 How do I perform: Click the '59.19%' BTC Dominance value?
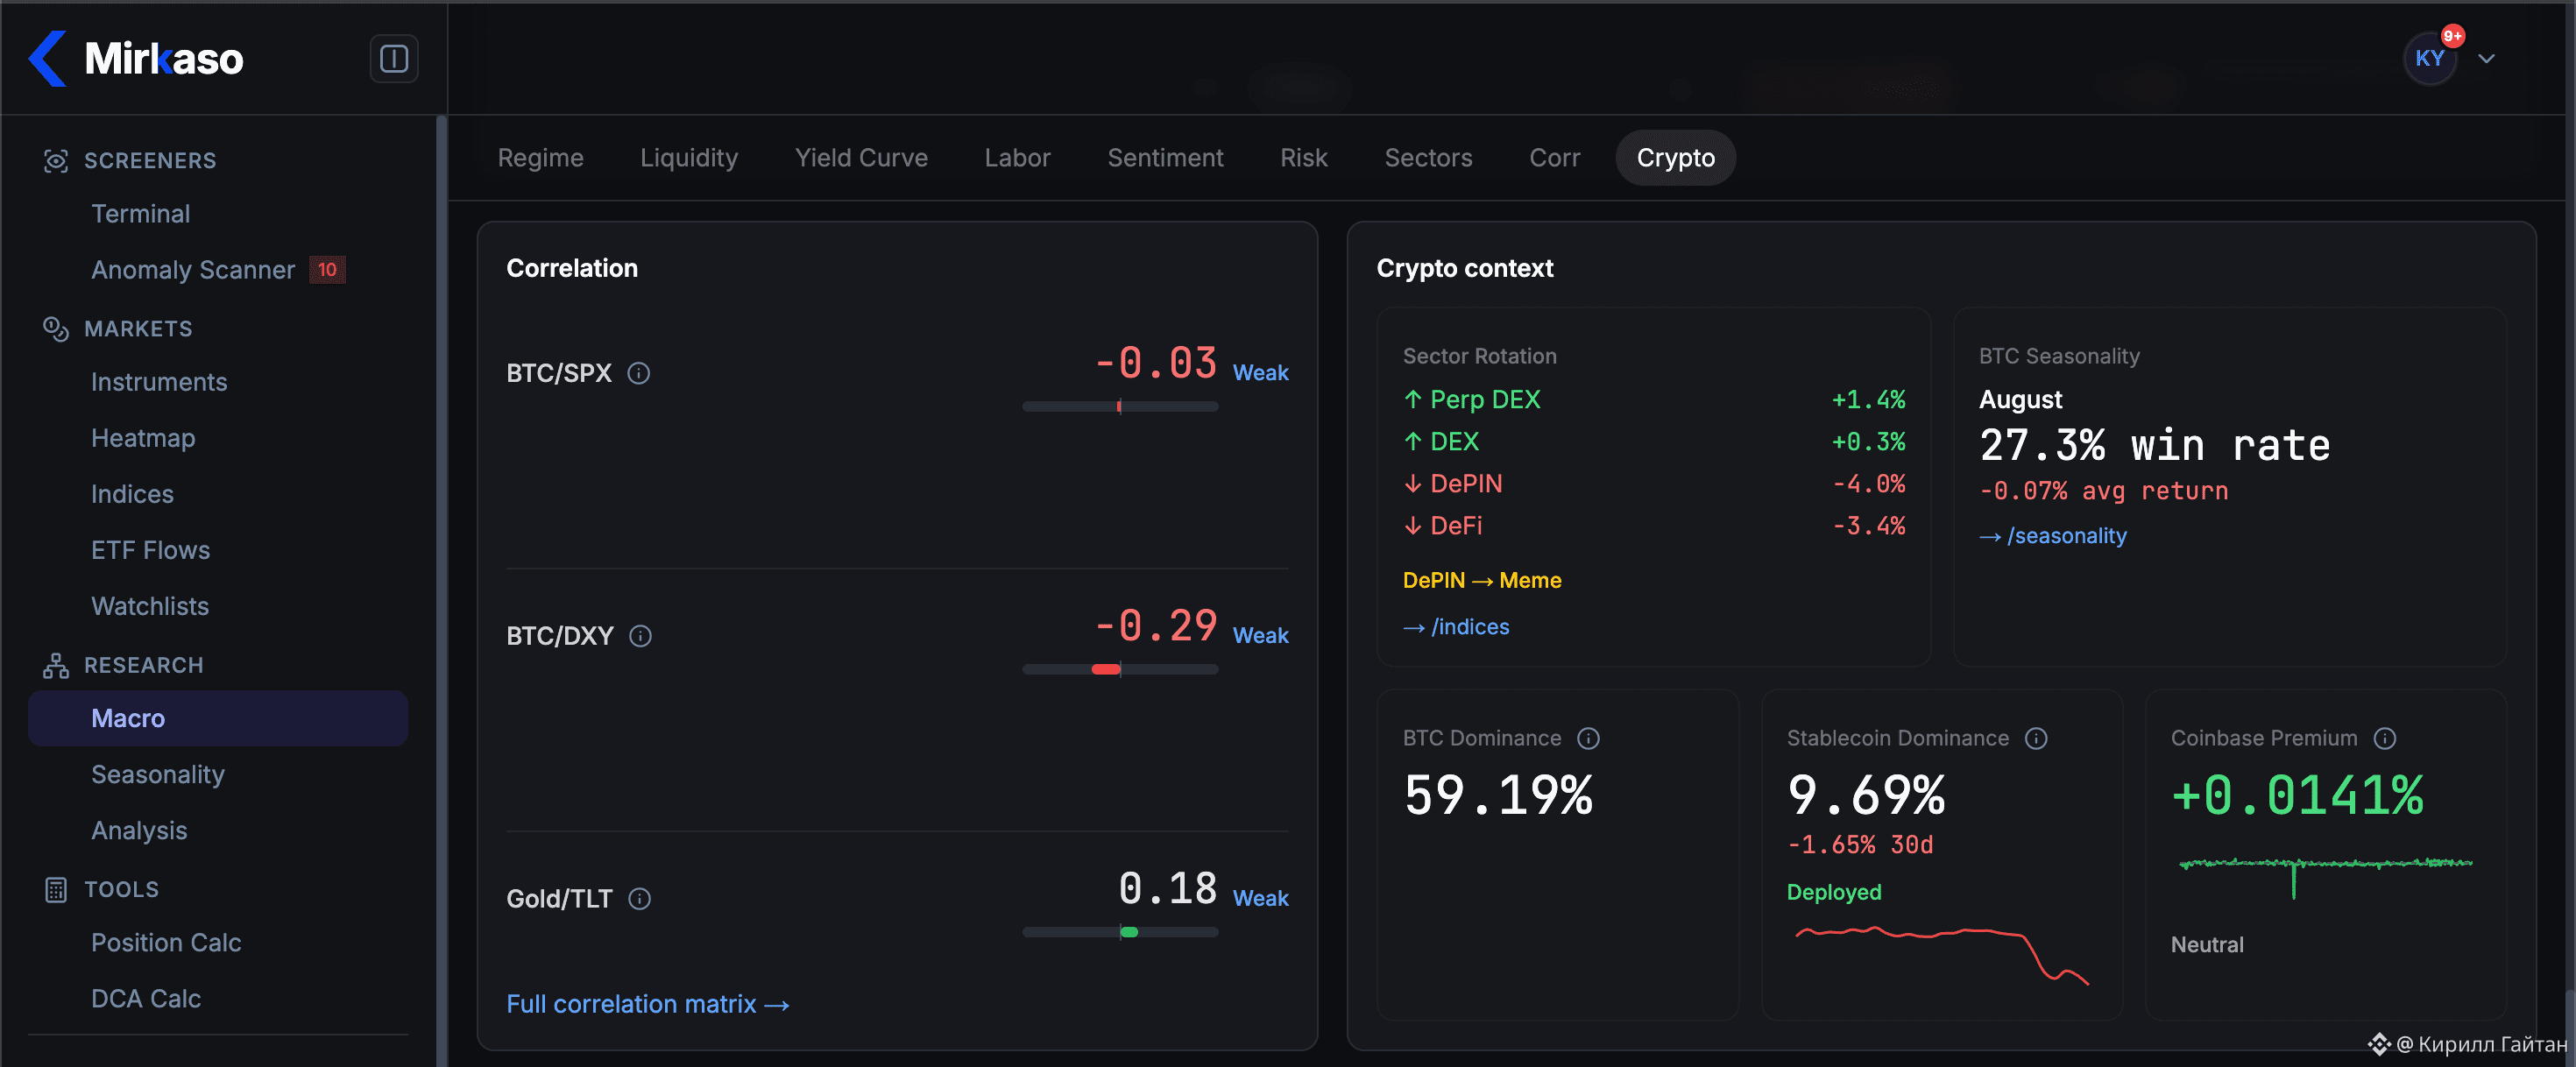pos(1498,795)
